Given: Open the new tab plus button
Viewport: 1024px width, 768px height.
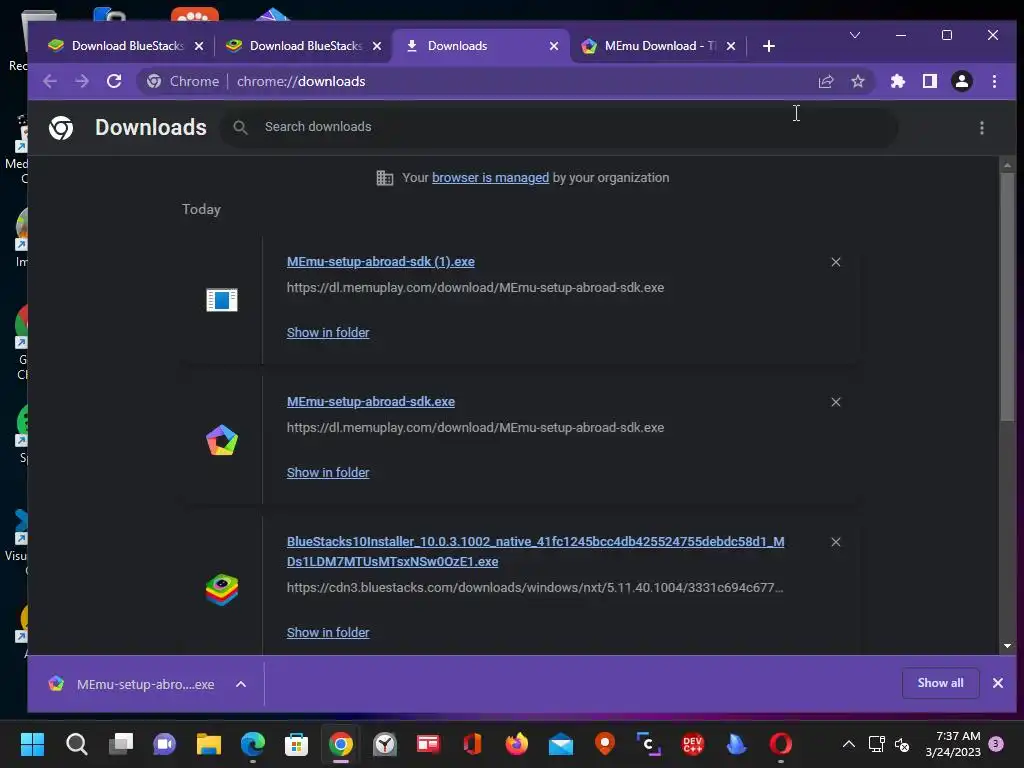Looking at the screenshot, I should coord(769,46).
